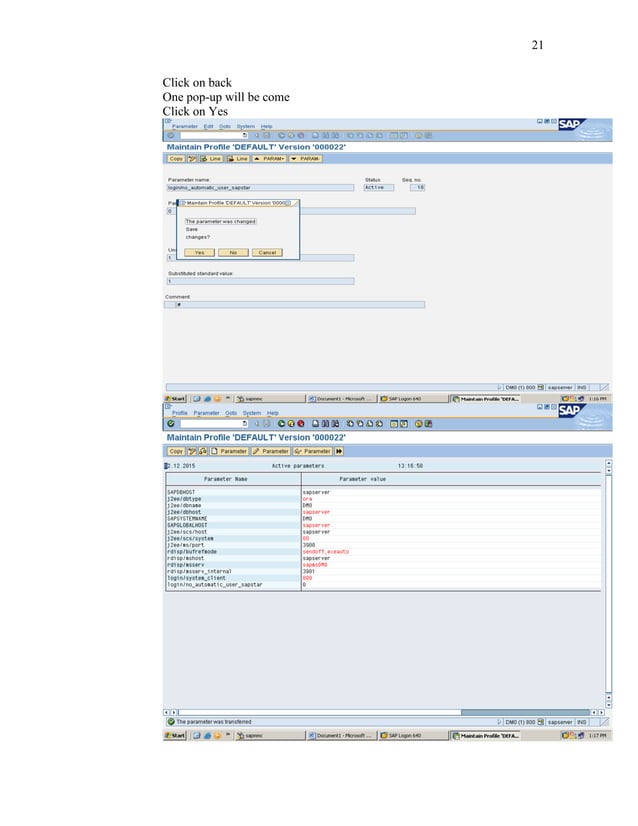The height and width of the screenshot is (826, 638).
Task: Click No in the Save changes dialog
Action: [233, 253]
